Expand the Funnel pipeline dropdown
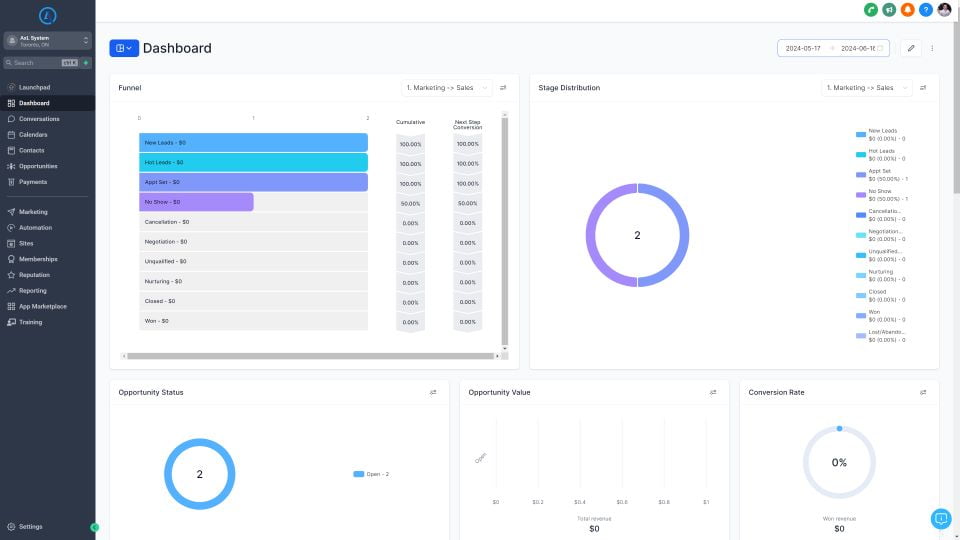 point(447,88)
